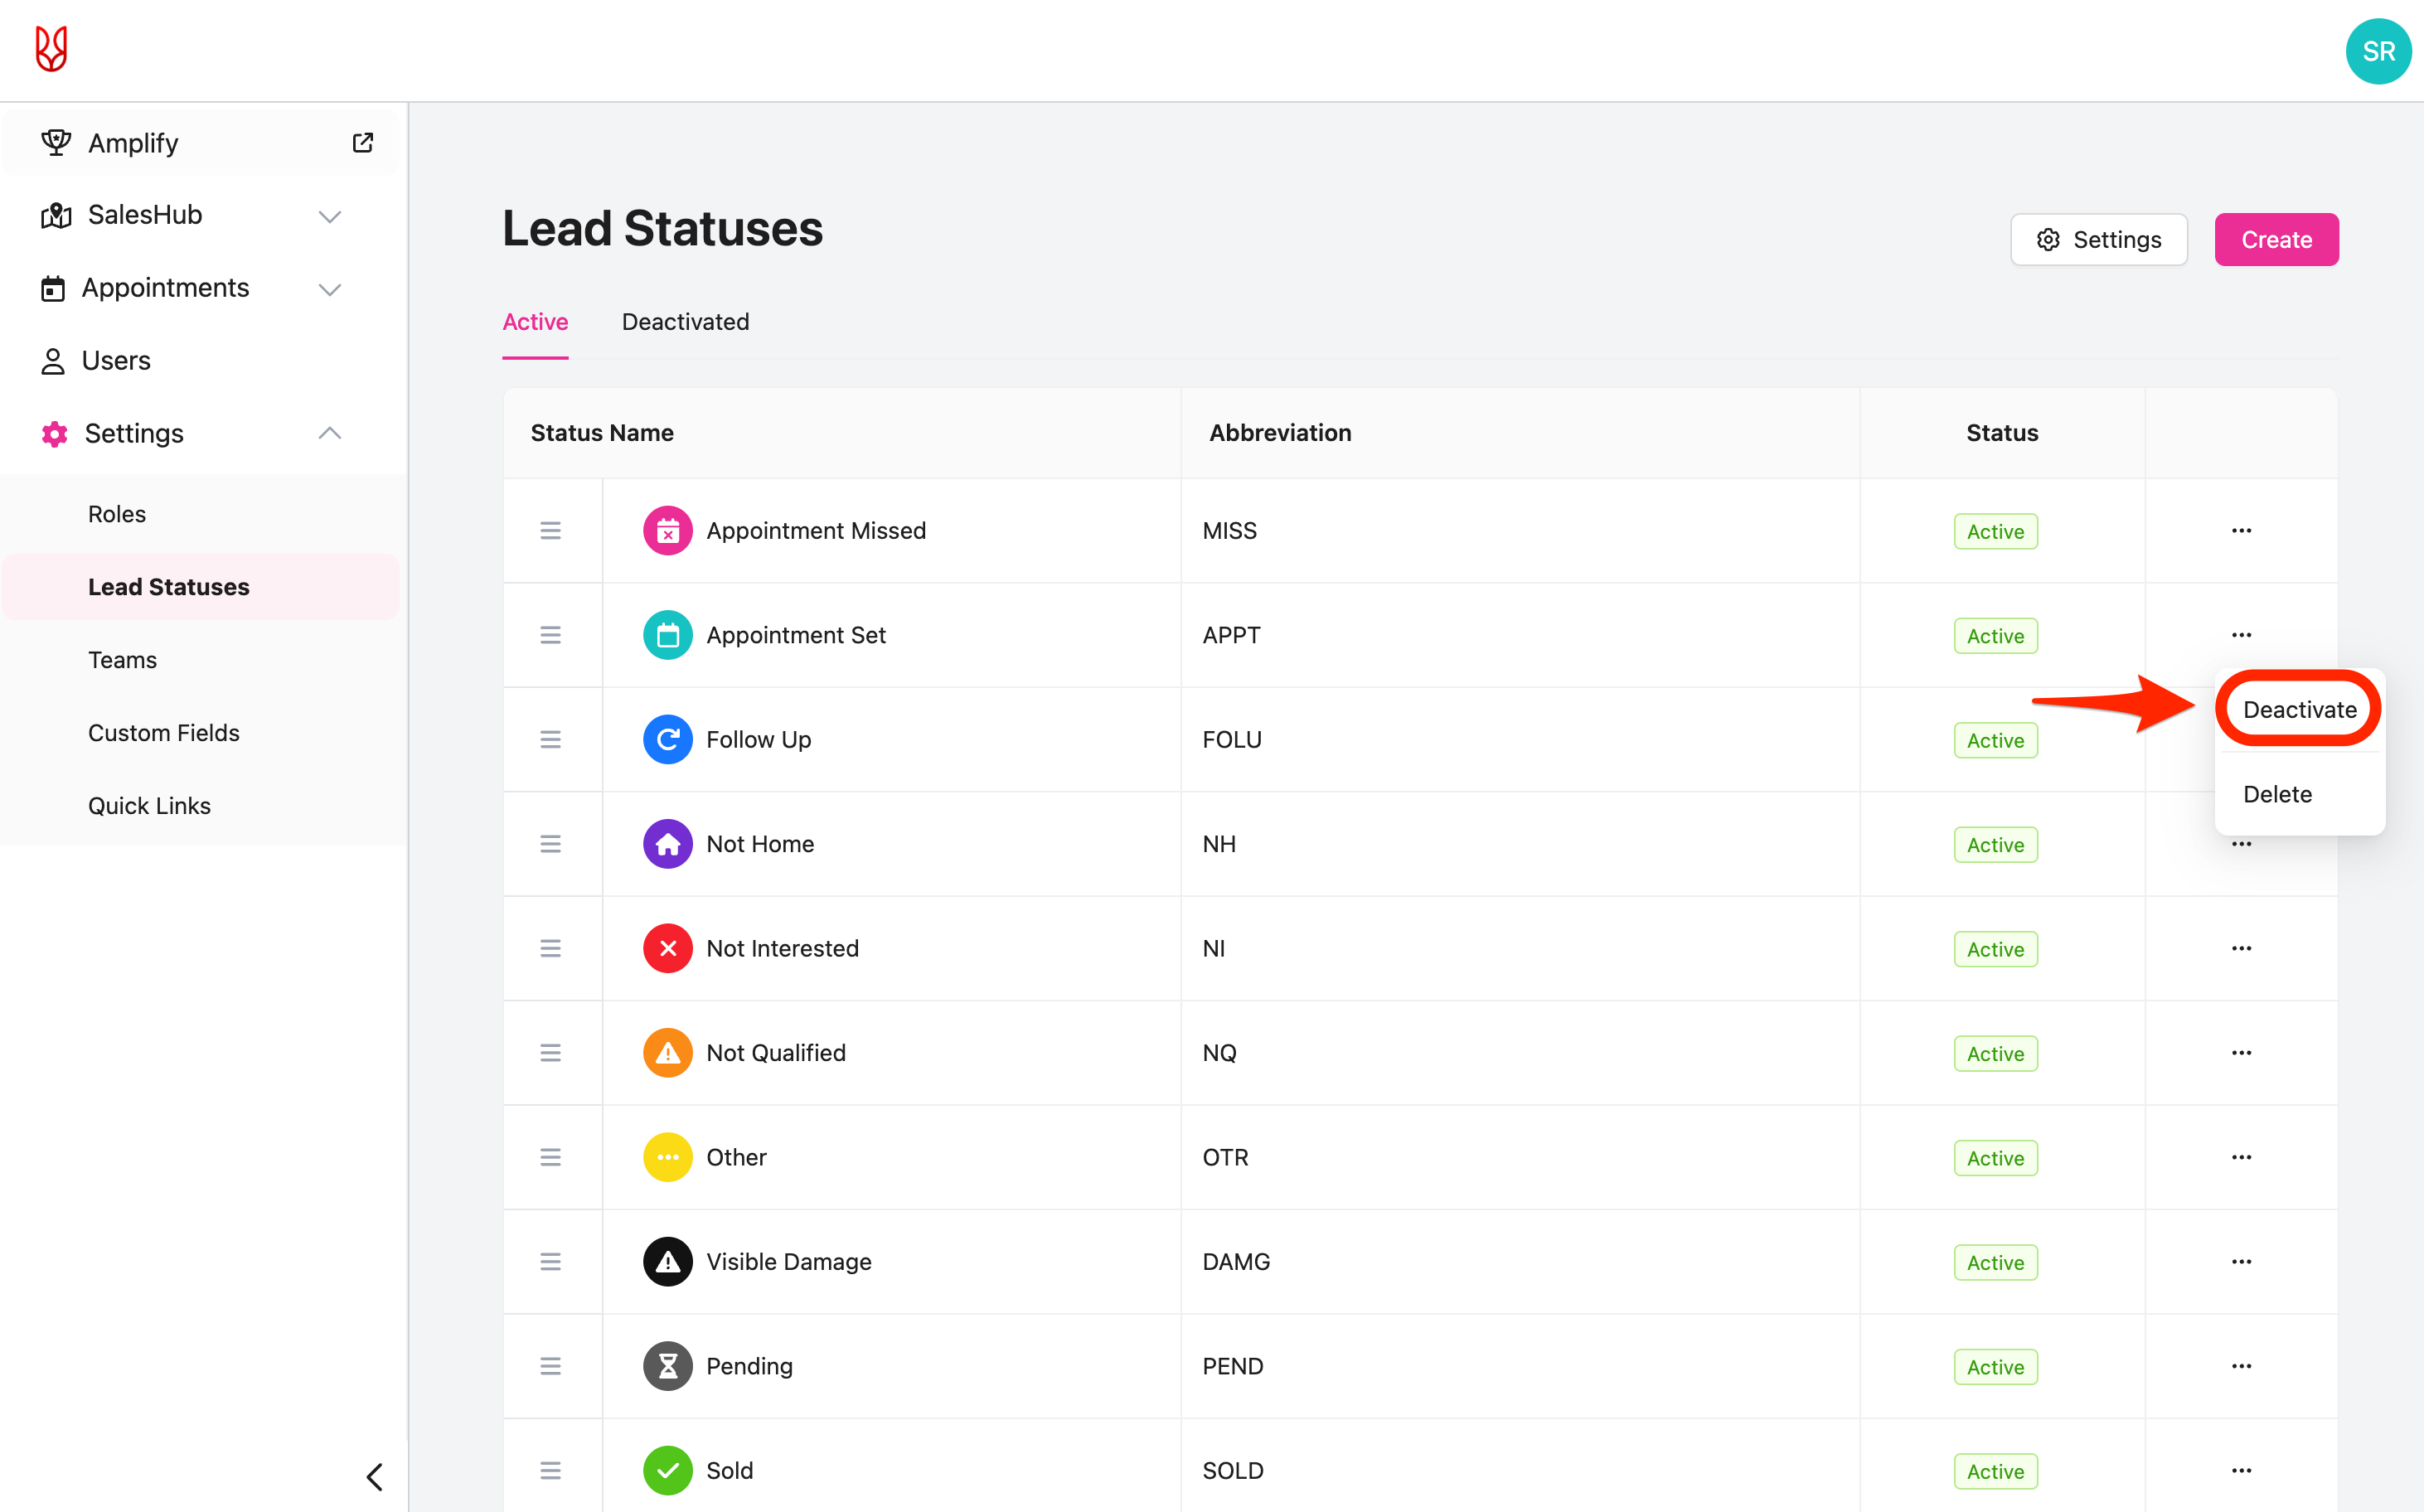2424x1512 pixels.
Task: Open the Settings button near Create
Action: point(2098,240)
